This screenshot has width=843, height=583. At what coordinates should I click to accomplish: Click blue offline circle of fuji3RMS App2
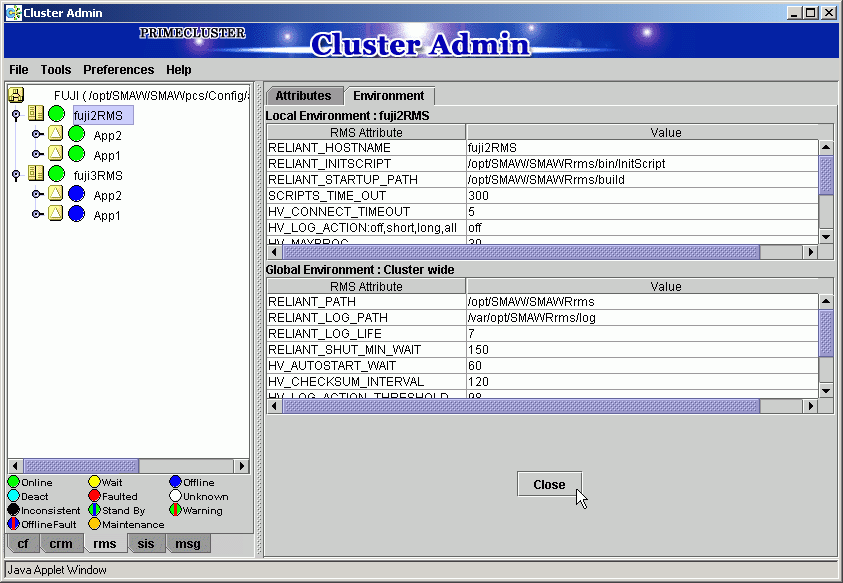point(77,194)
